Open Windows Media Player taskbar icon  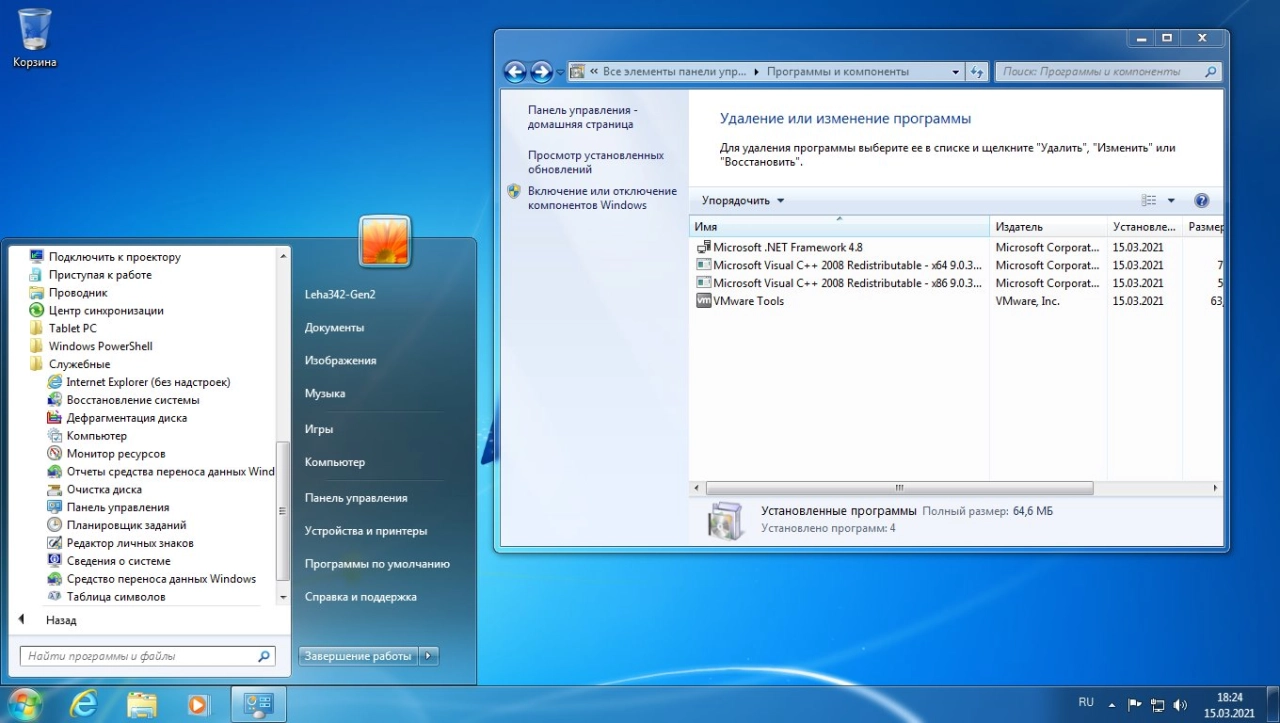point(198,704)
